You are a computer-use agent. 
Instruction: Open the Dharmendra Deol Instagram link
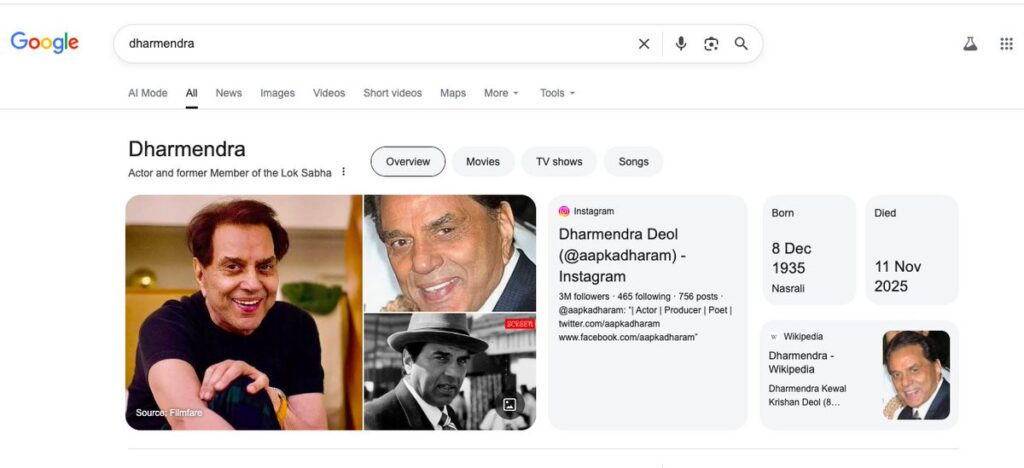click(621, 255)
